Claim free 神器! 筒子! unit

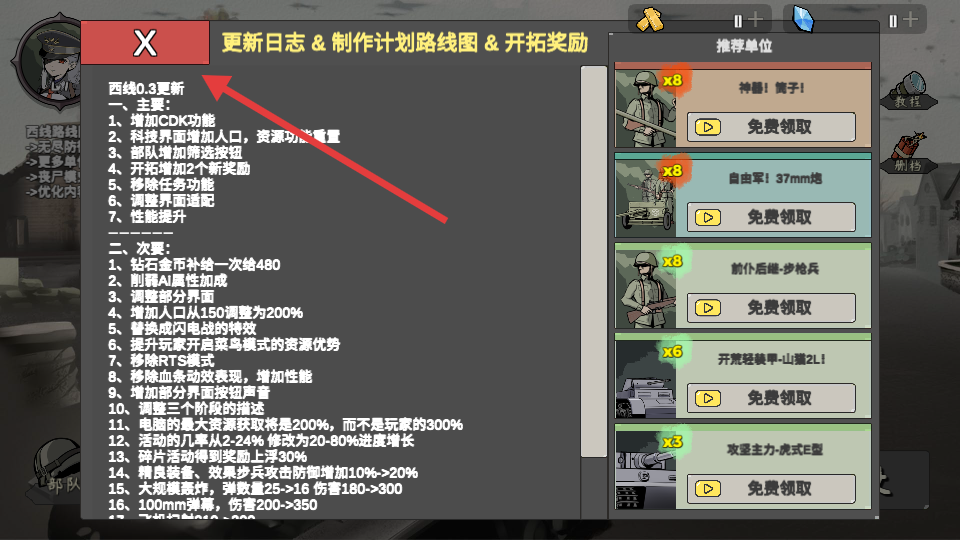click(771, 127)
